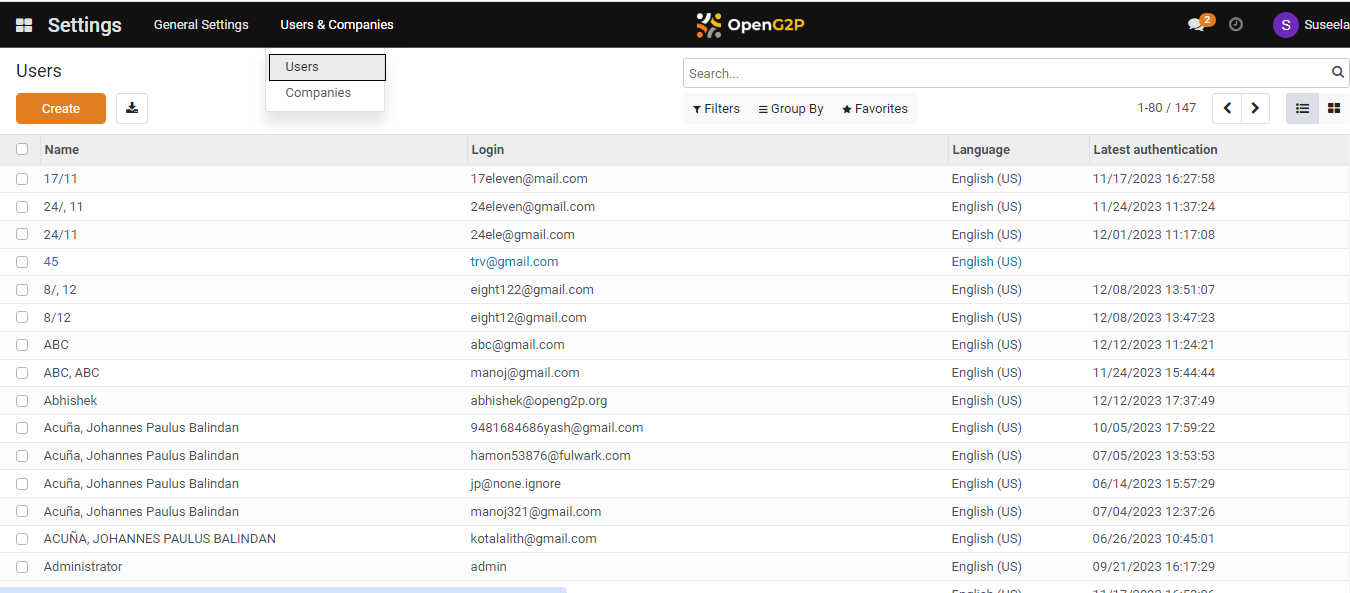Image resolution: width=1350 pixels, height=593 pixels.
Task: Open the Group By dropdown
Action: (791, 109)
